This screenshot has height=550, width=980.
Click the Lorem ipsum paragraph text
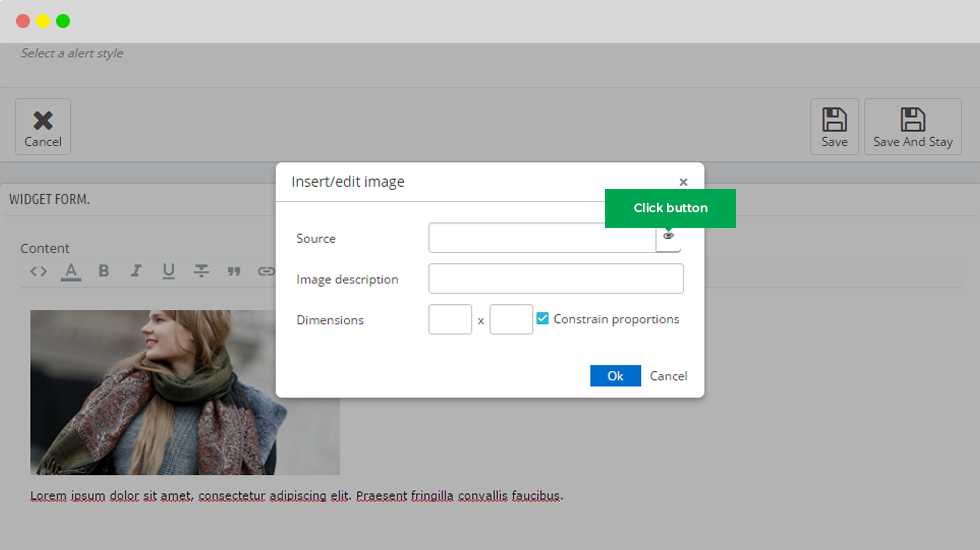coord(297,496)
